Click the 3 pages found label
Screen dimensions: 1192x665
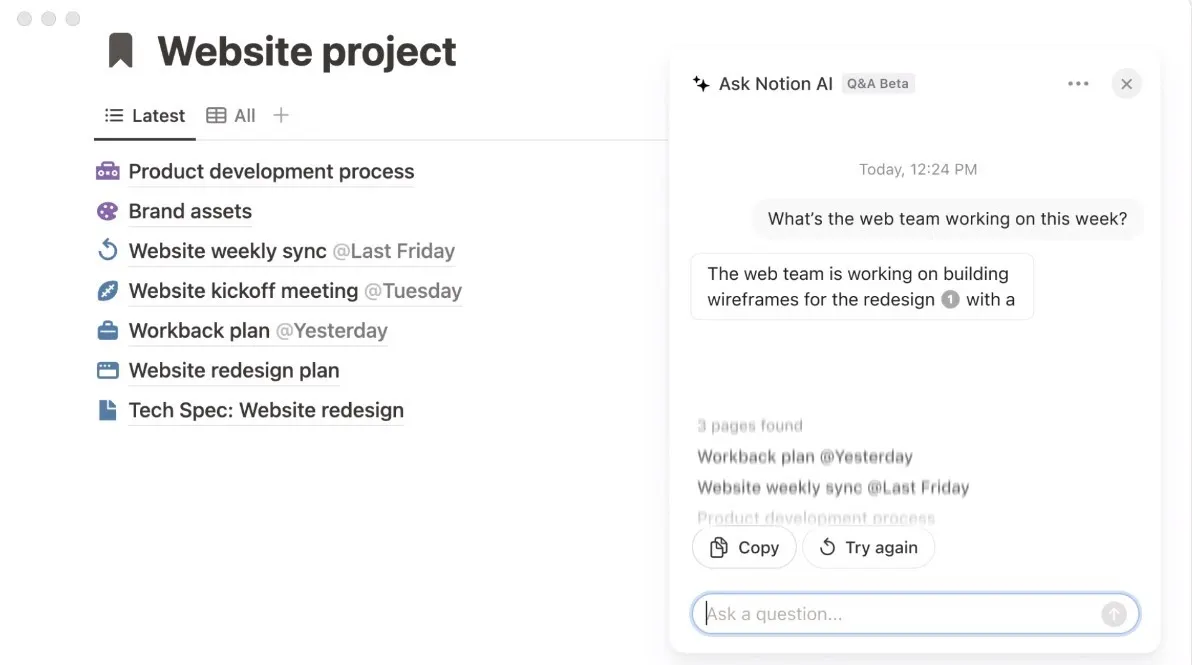point(750,426)
